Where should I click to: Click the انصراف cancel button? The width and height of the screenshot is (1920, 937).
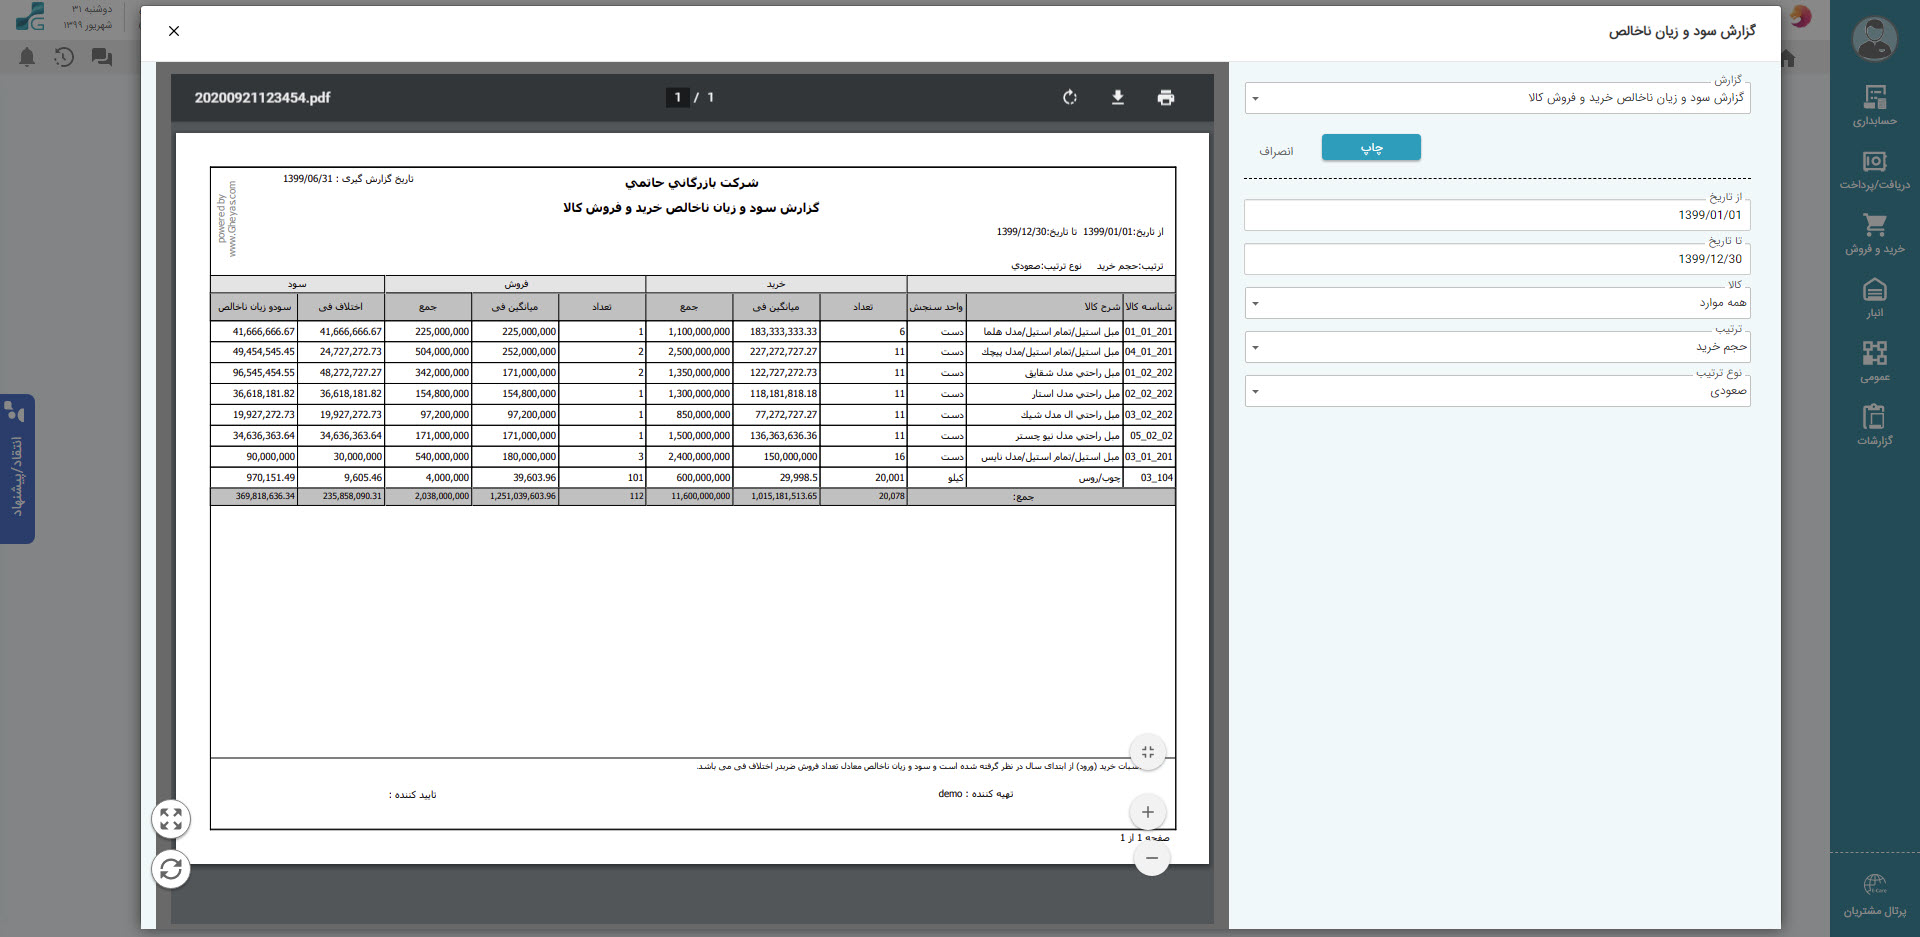(x=1276, y=151)
